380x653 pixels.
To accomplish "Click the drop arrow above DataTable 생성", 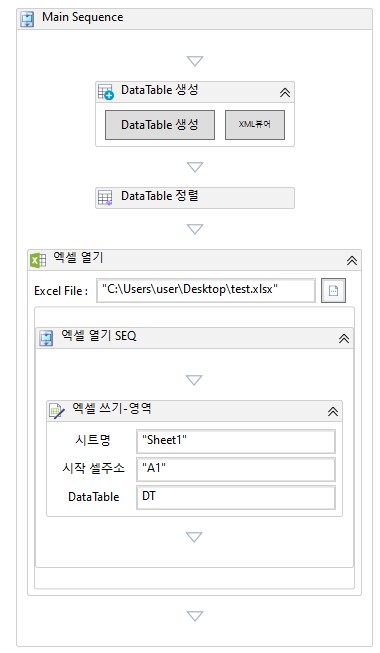I will 195,61.
